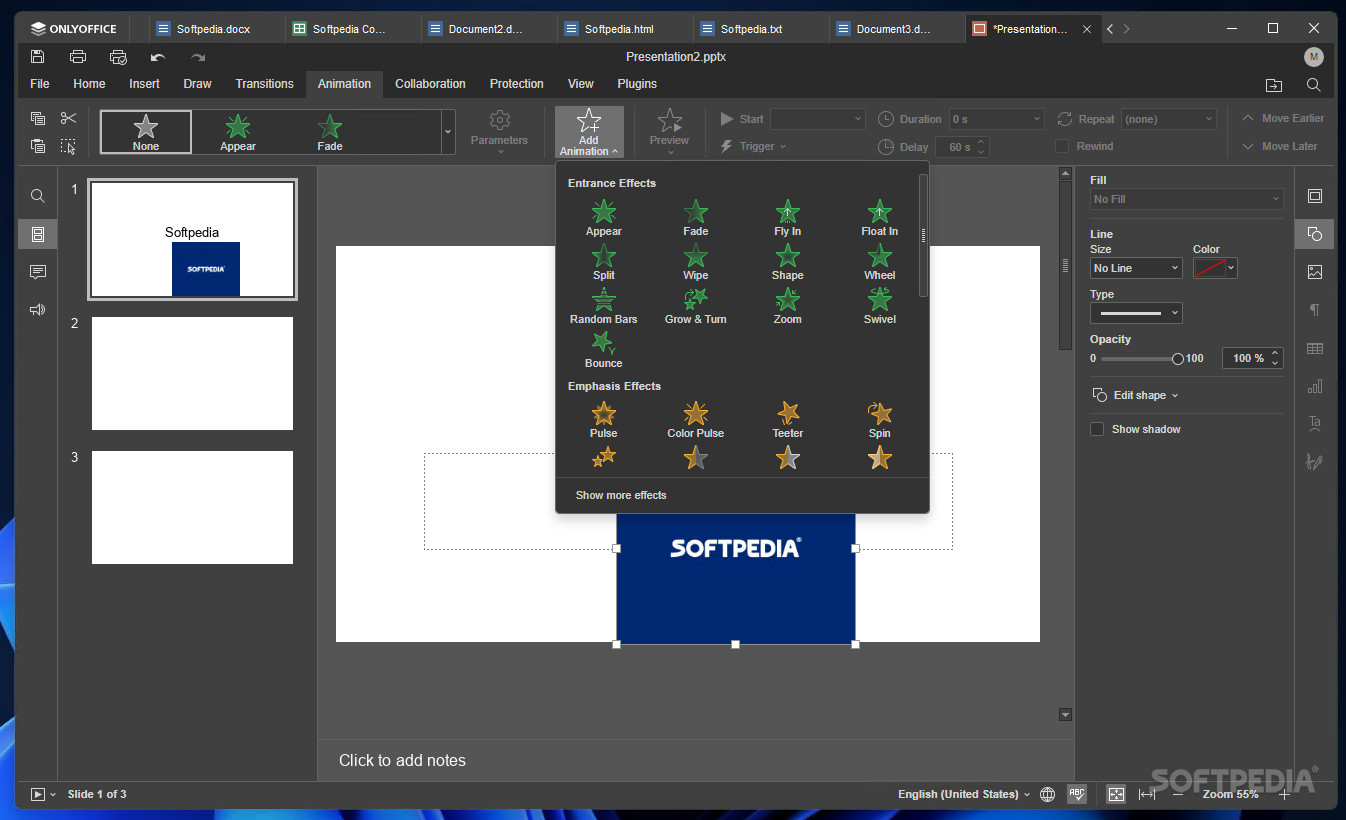The image size is (1346, 820).
Task: Open Slide settings in right sidebar
Action: click(1315, 196)
